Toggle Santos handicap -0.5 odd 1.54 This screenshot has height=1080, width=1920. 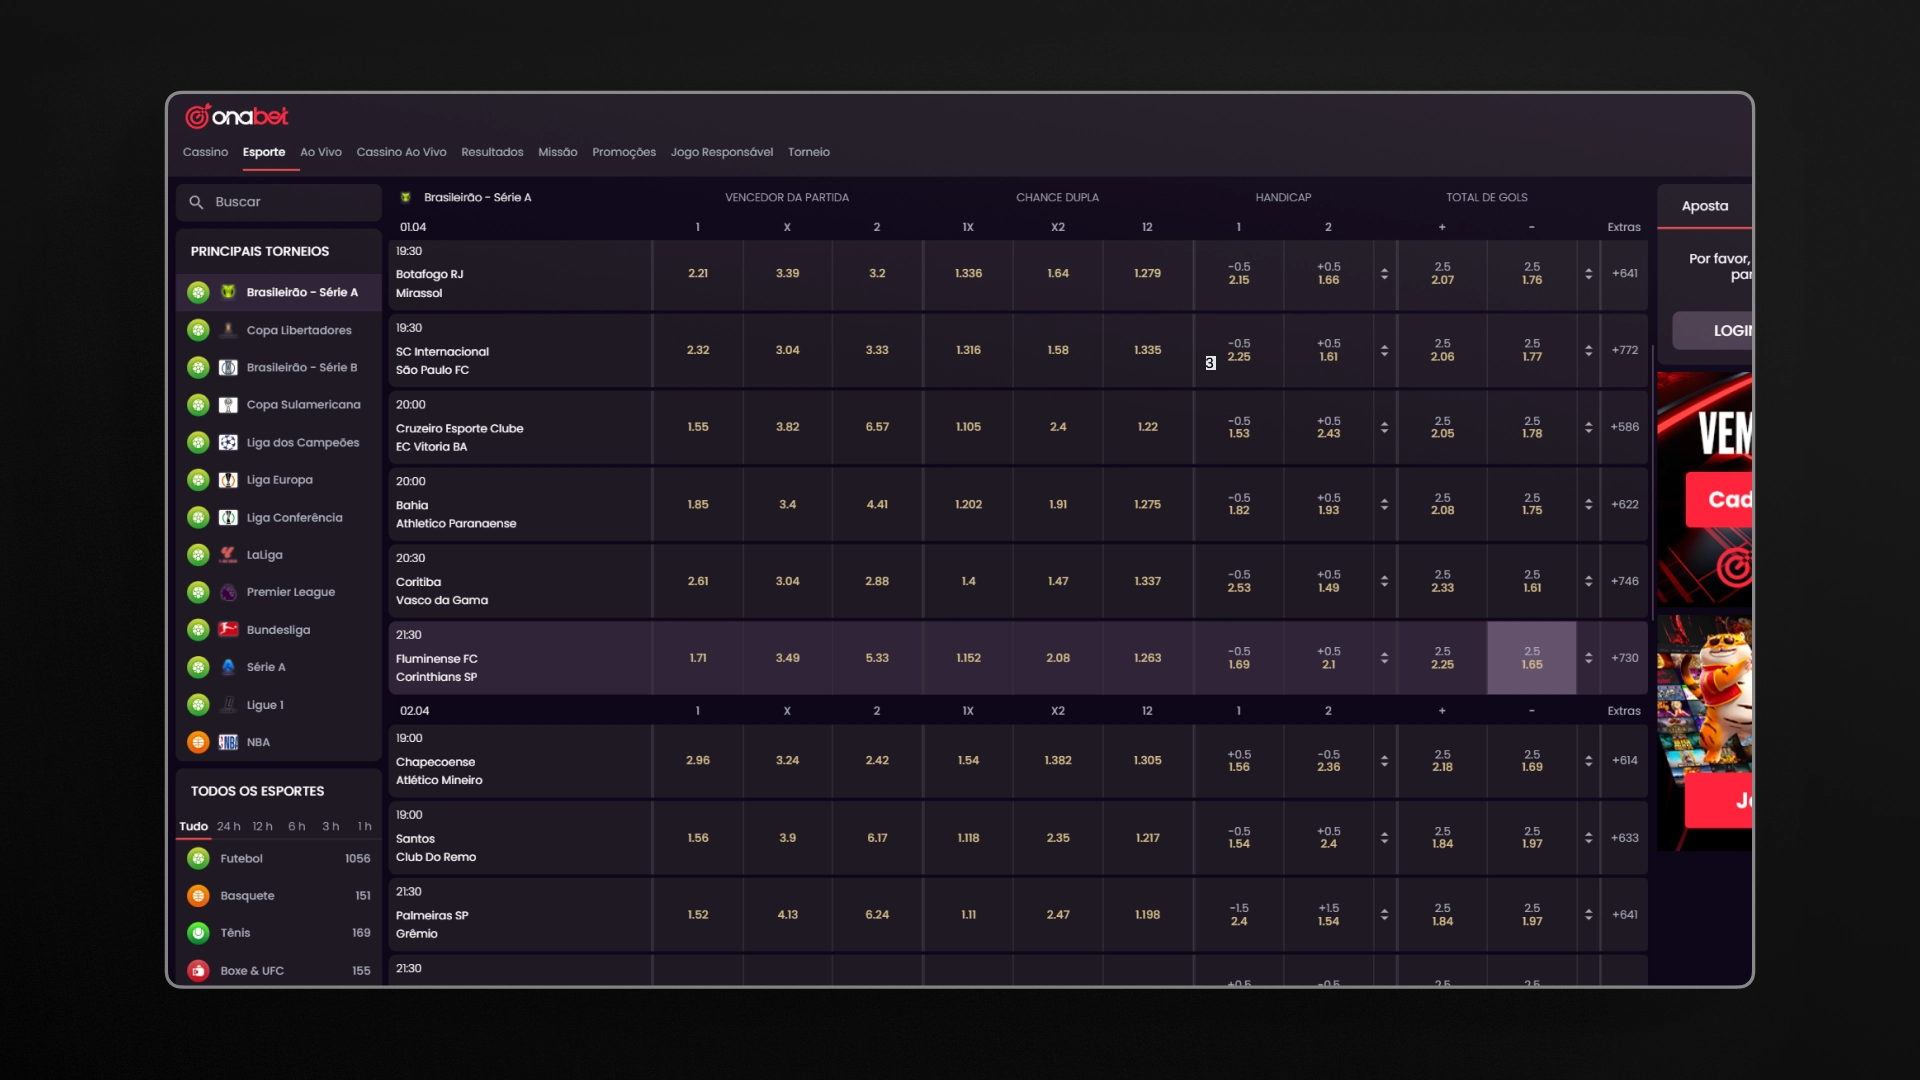click(x=1239, y=838)
